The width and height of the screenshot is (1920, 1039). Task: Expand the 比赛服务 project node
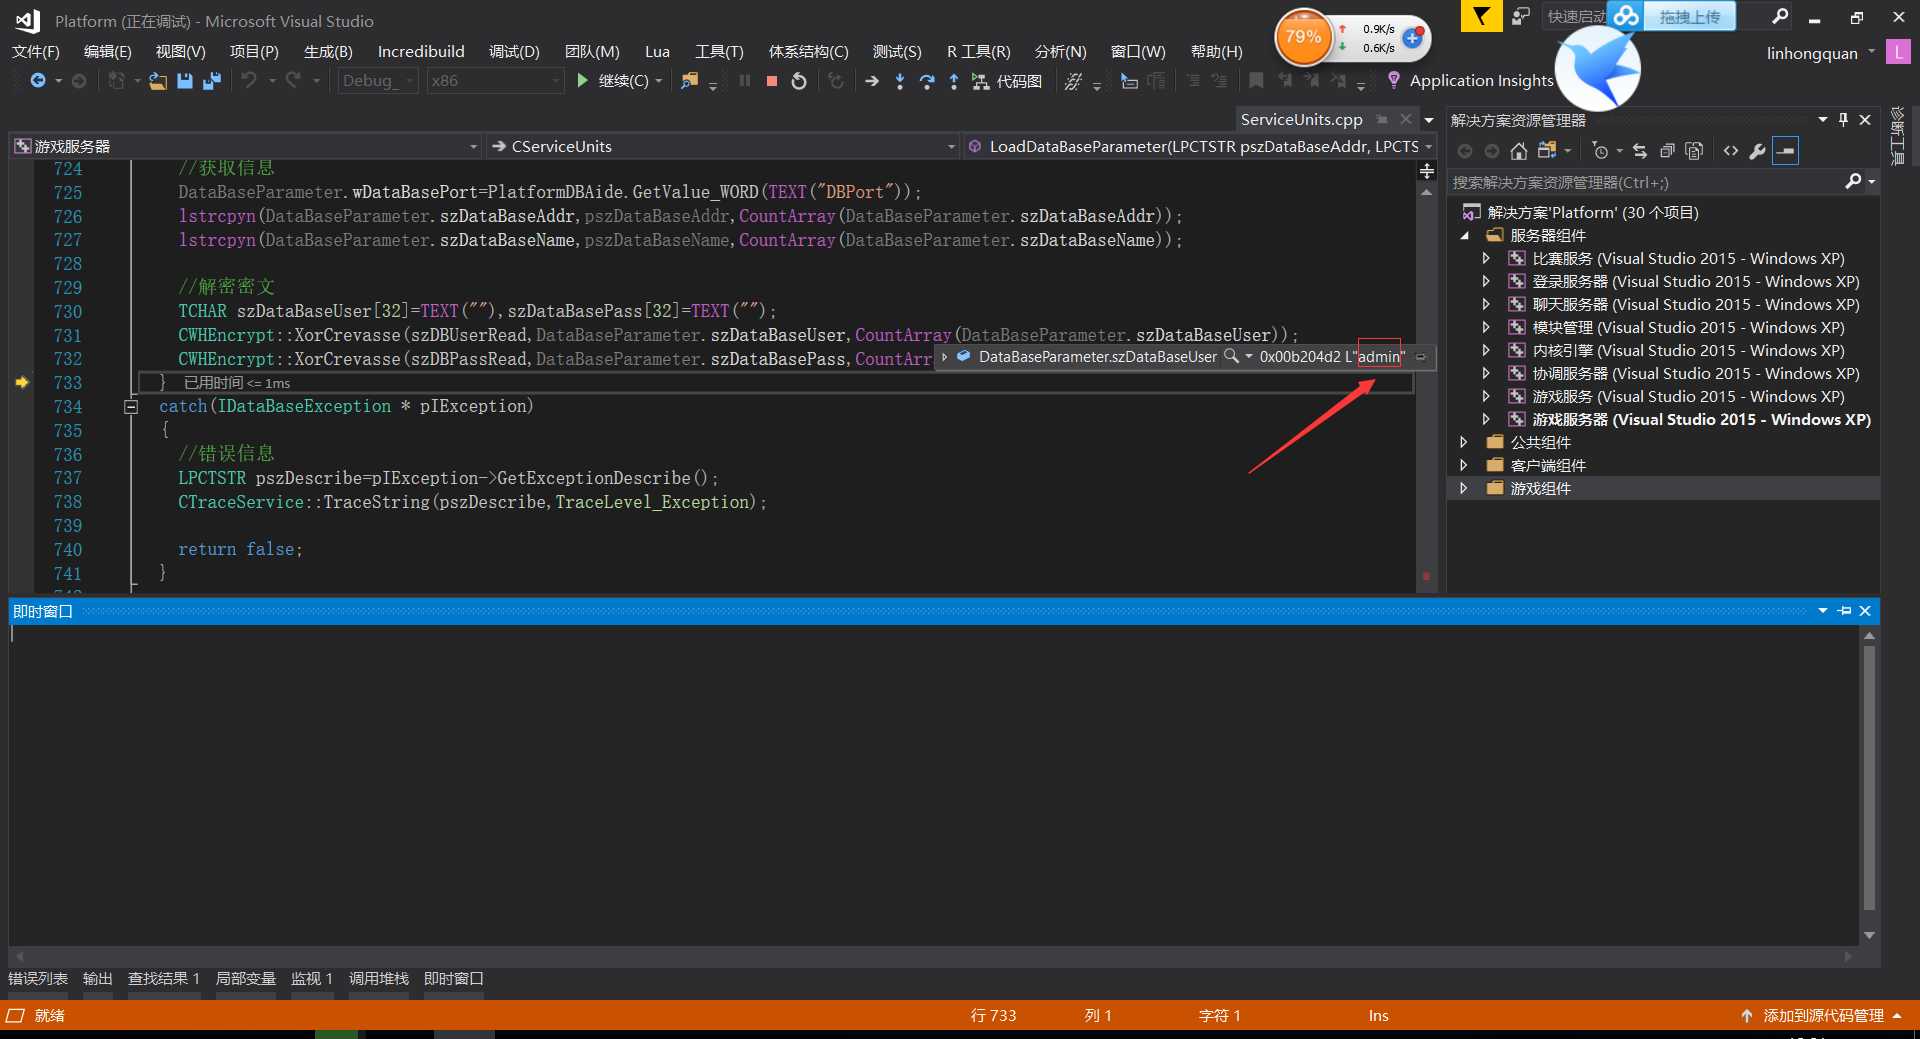1486,259
